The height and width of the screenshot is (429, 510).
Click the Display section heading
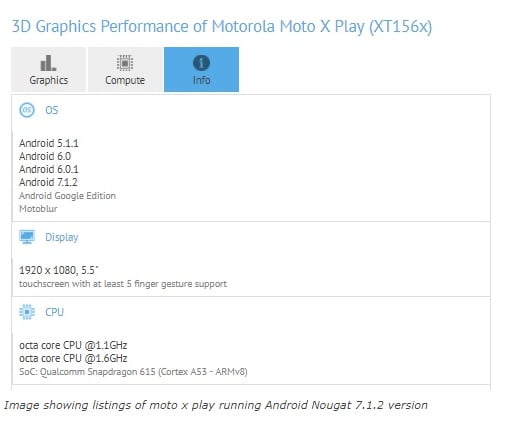[x=62, y=237]
